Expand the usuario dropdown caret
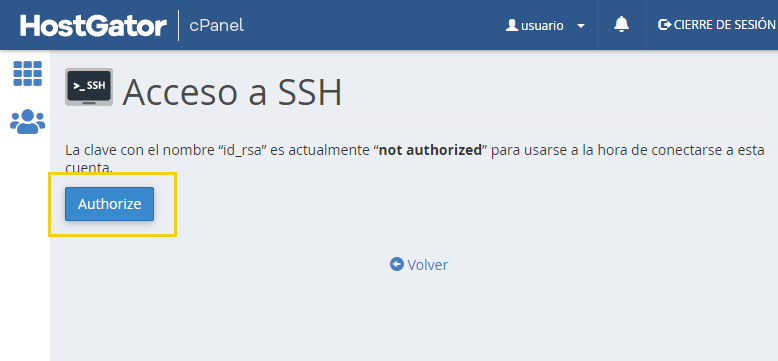 coord(581,26)
